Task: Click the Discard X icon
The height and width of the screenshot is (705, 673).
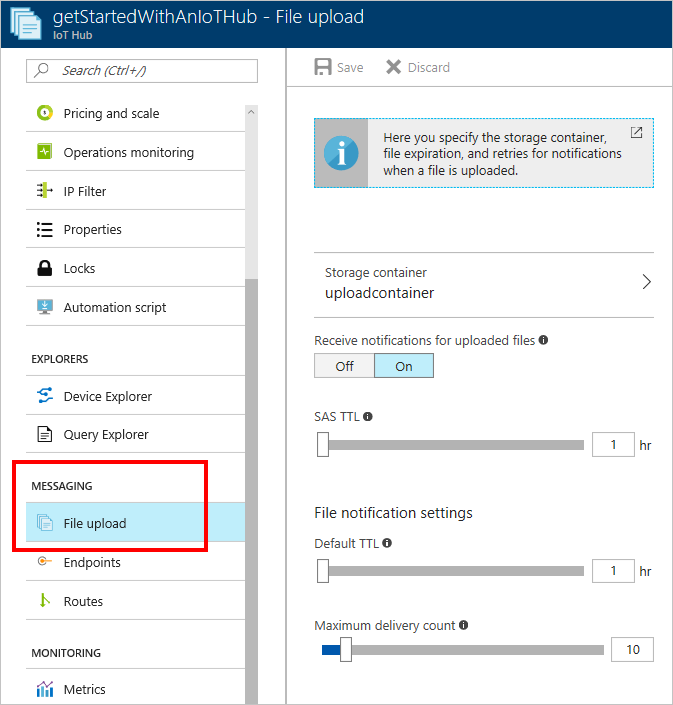Action: point(393,67)
